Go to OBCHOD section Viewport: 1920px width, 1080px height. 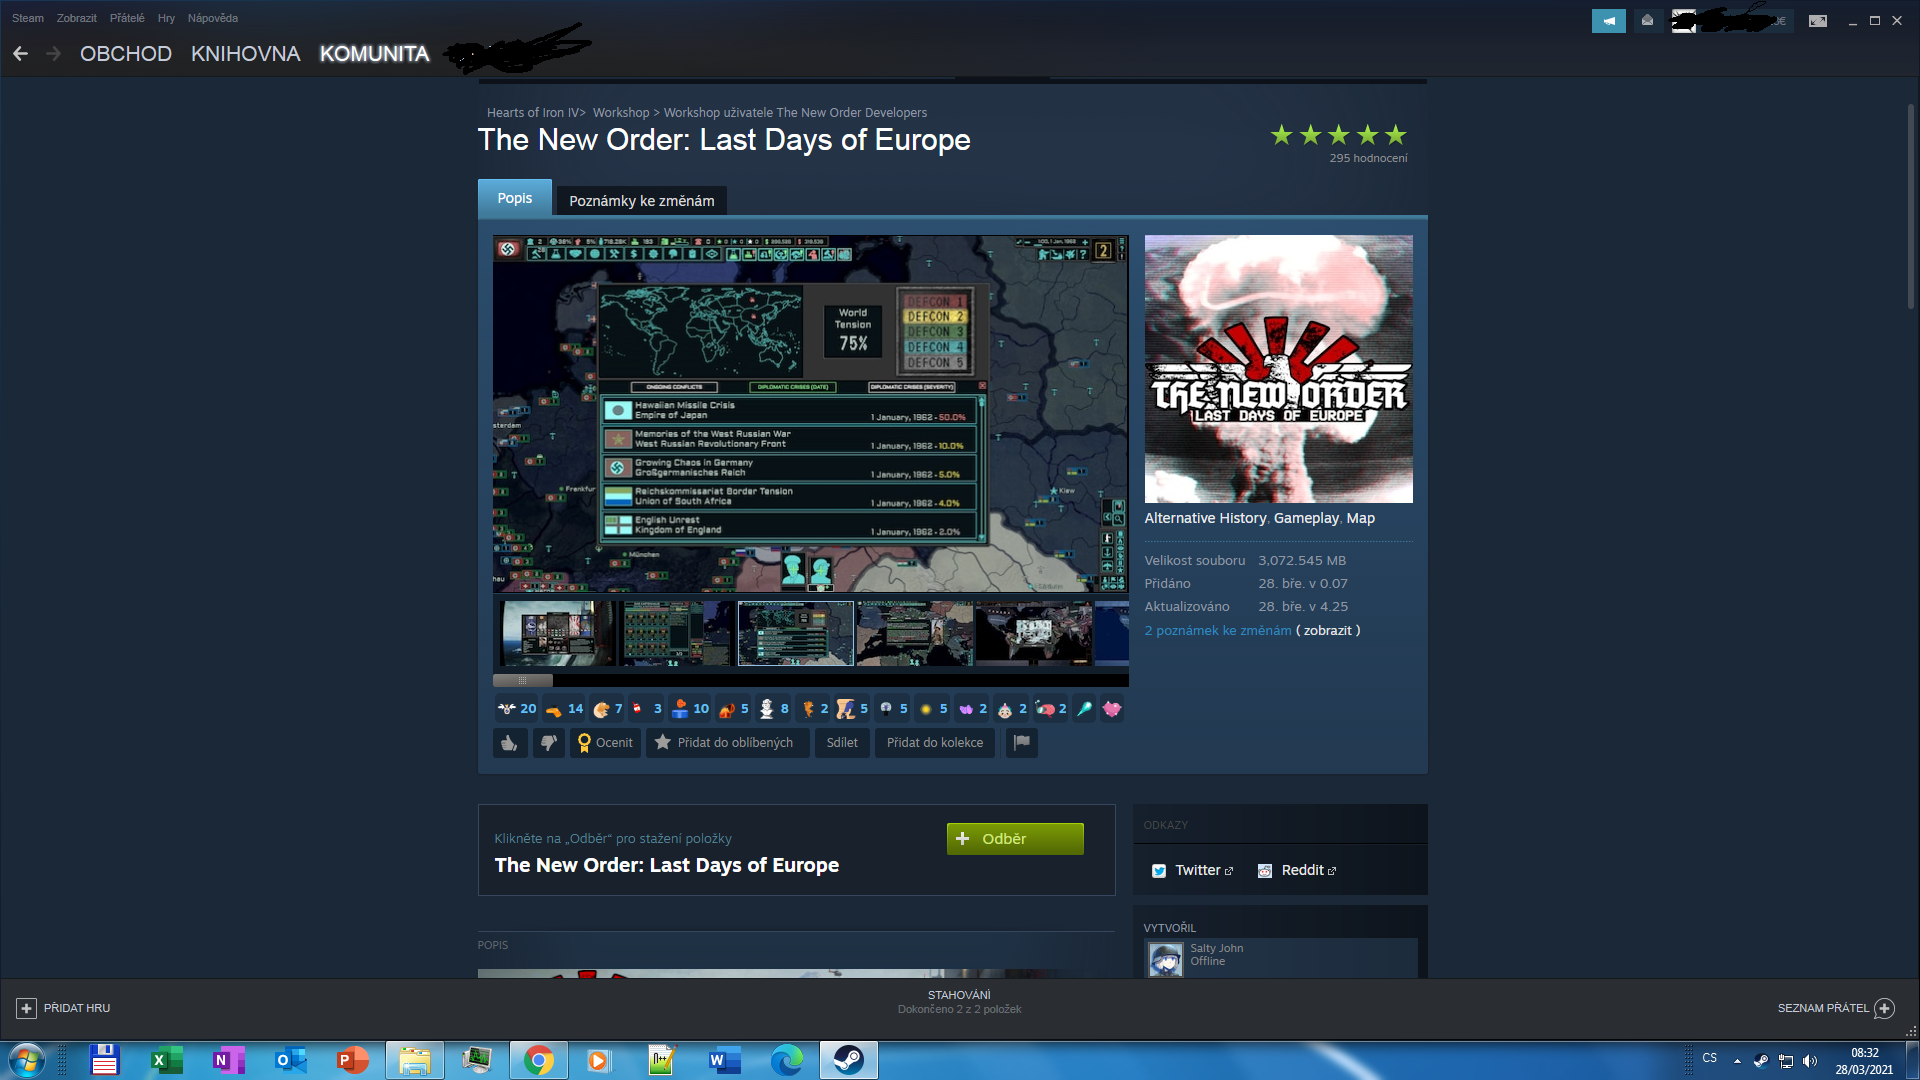126,54
